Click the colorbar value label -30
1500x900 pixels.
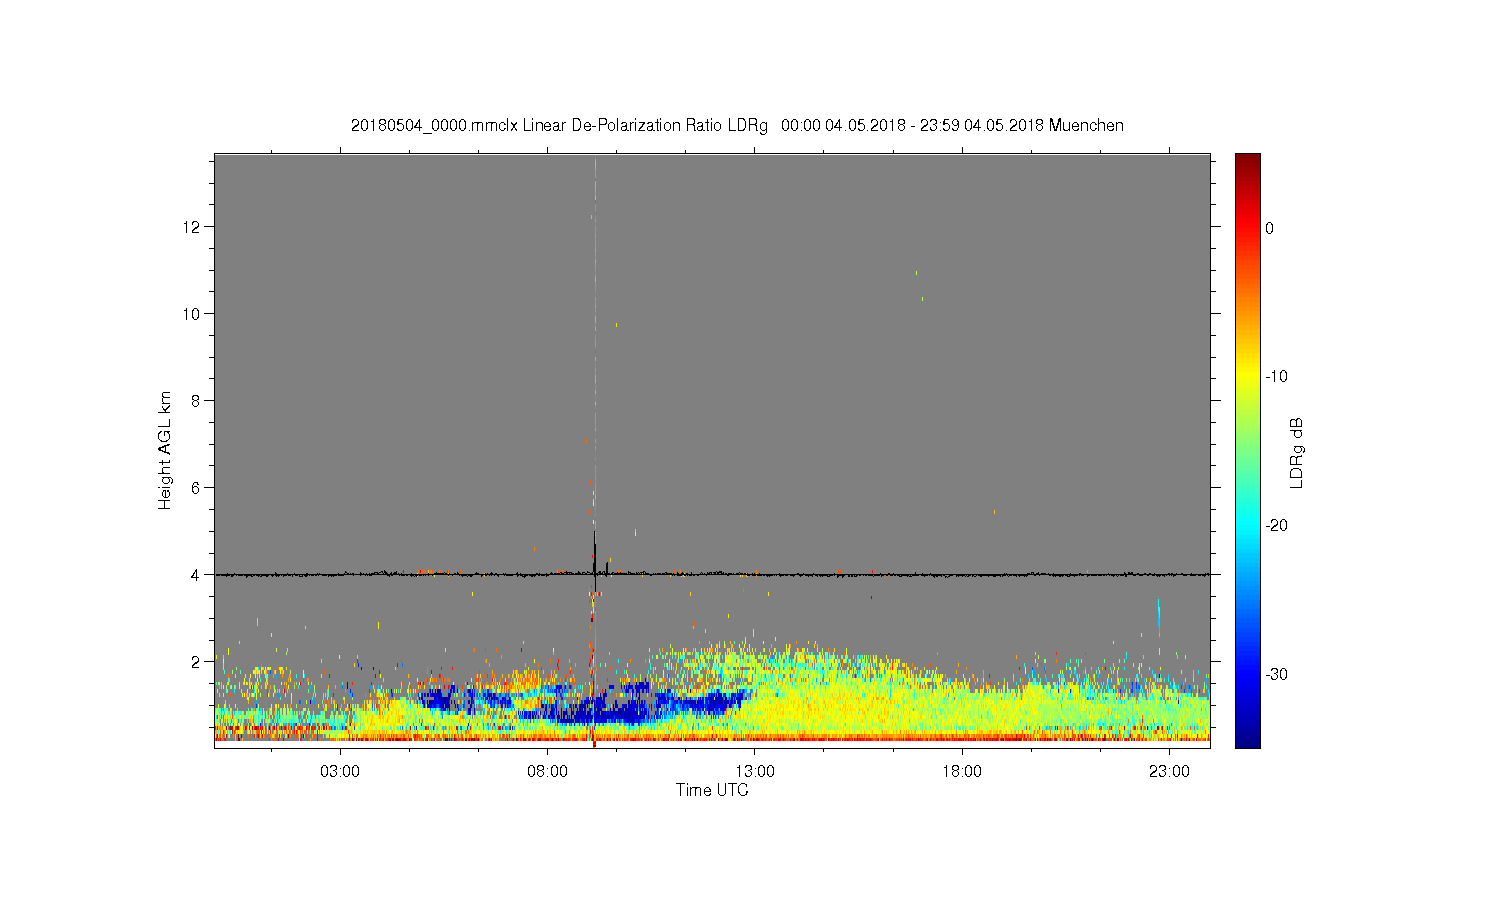pos(1276,675)
